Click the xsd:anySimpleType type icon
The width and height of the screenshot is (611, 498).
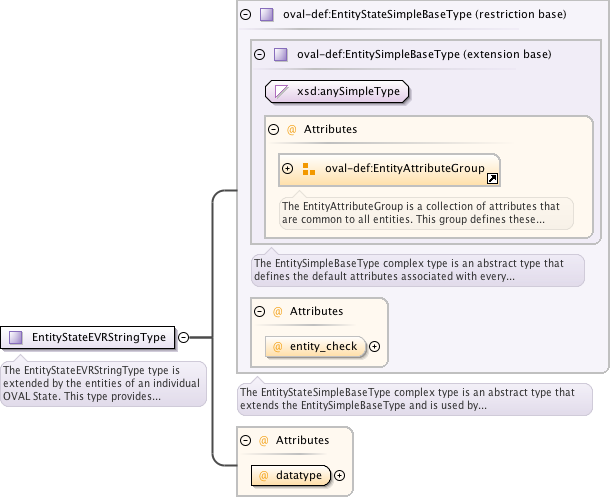282,92
